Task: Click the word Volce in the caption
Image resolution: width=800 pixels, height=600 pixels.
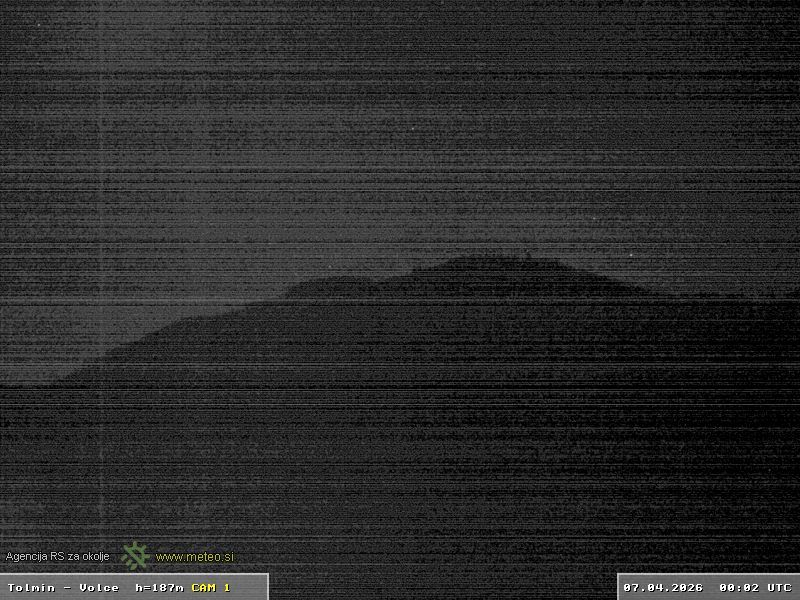Action: (99, 587)
